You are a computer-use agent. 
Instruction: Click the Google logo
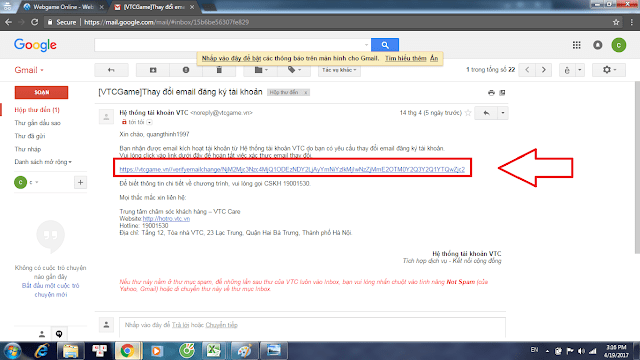pos(35,45)
